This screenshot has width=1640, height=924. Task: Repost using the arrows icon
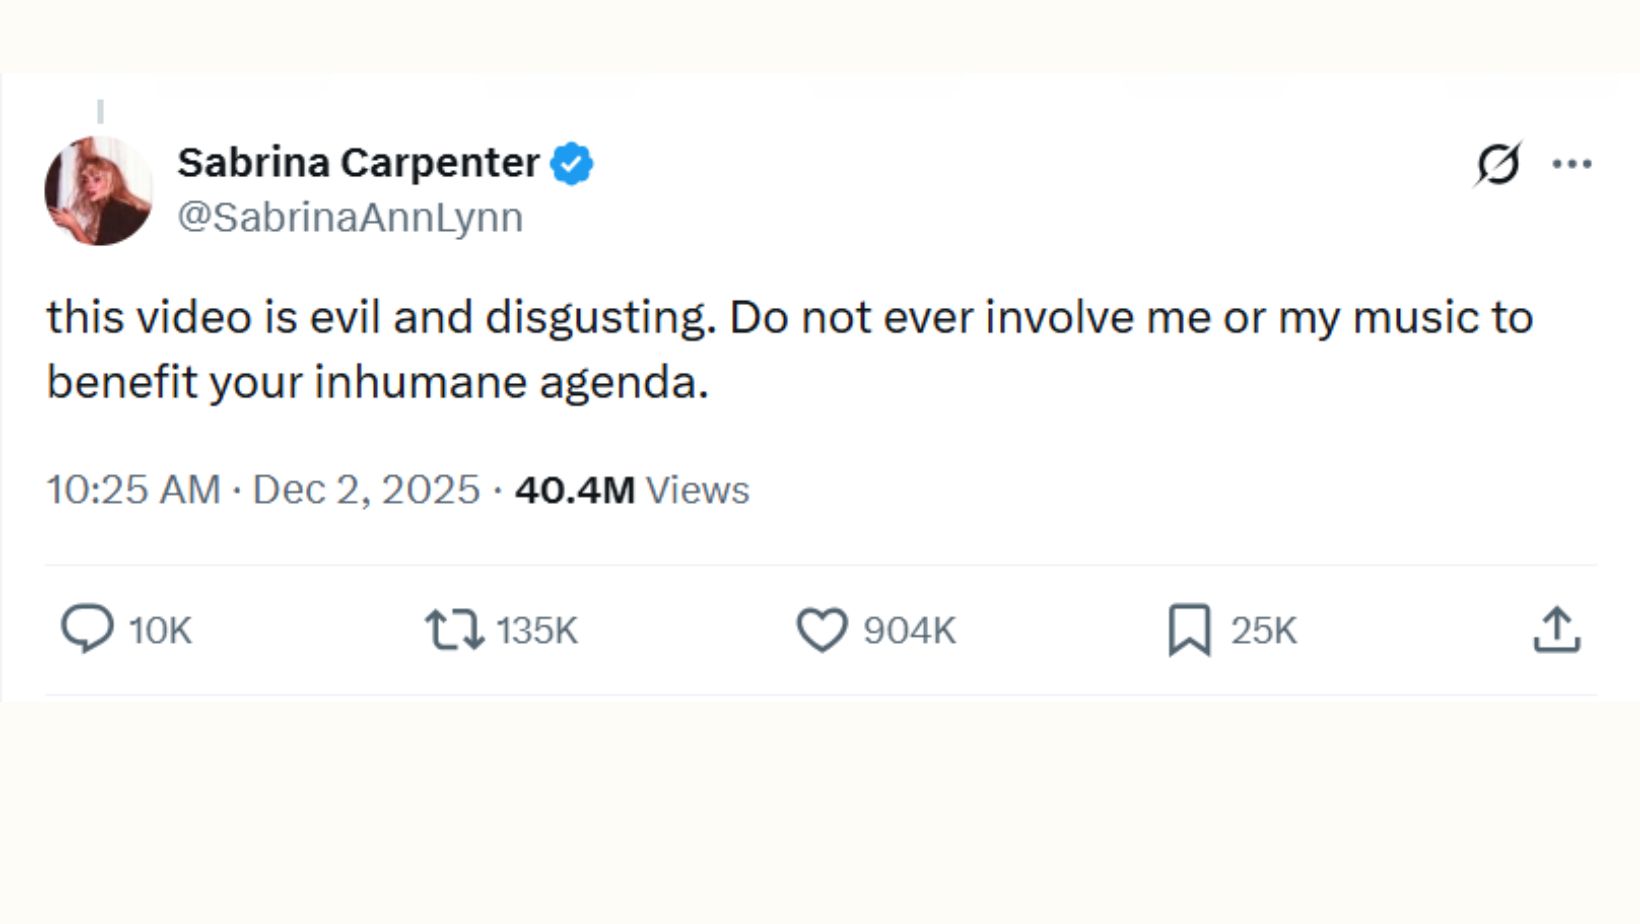tap(454, 631)
